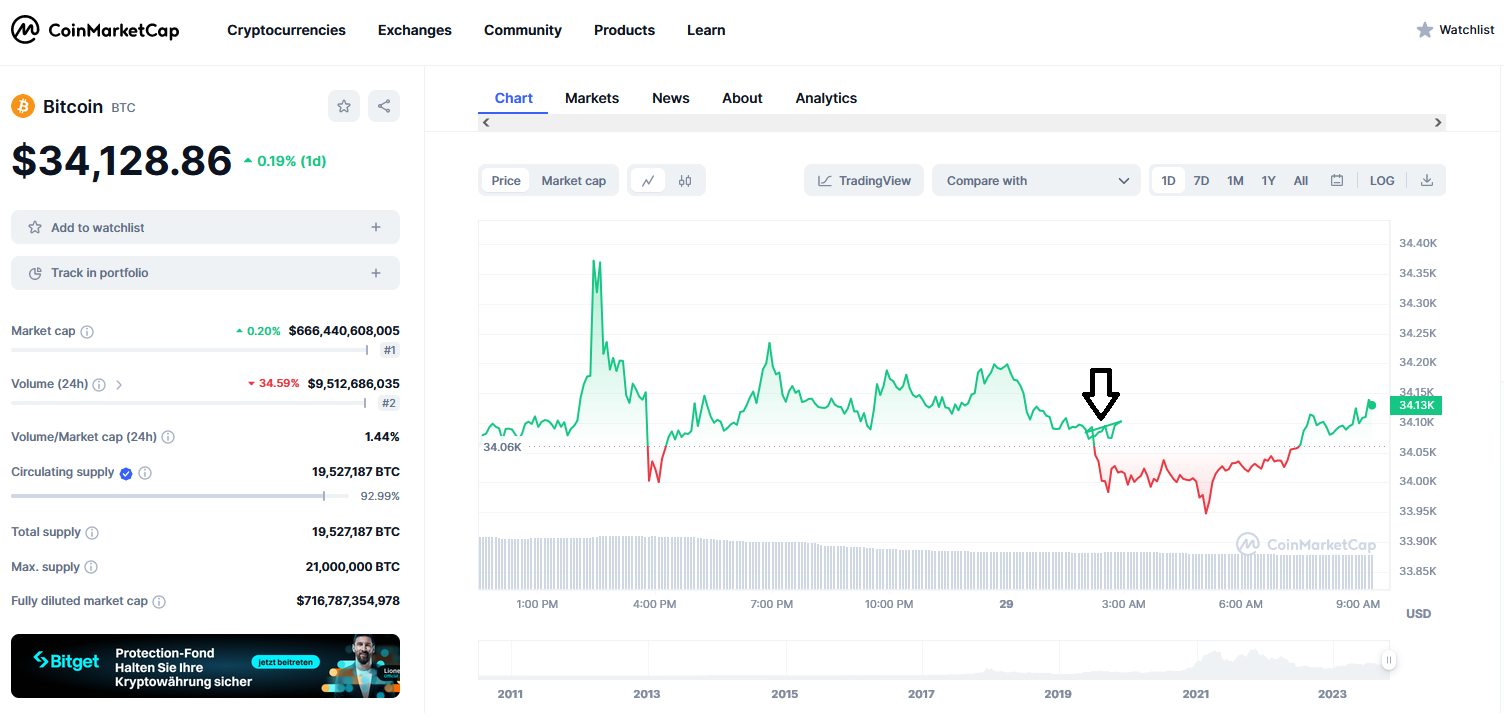Screen dimensions: 1504x720
Task: Click the $34,128.86 price value
Action: (122, 160)
